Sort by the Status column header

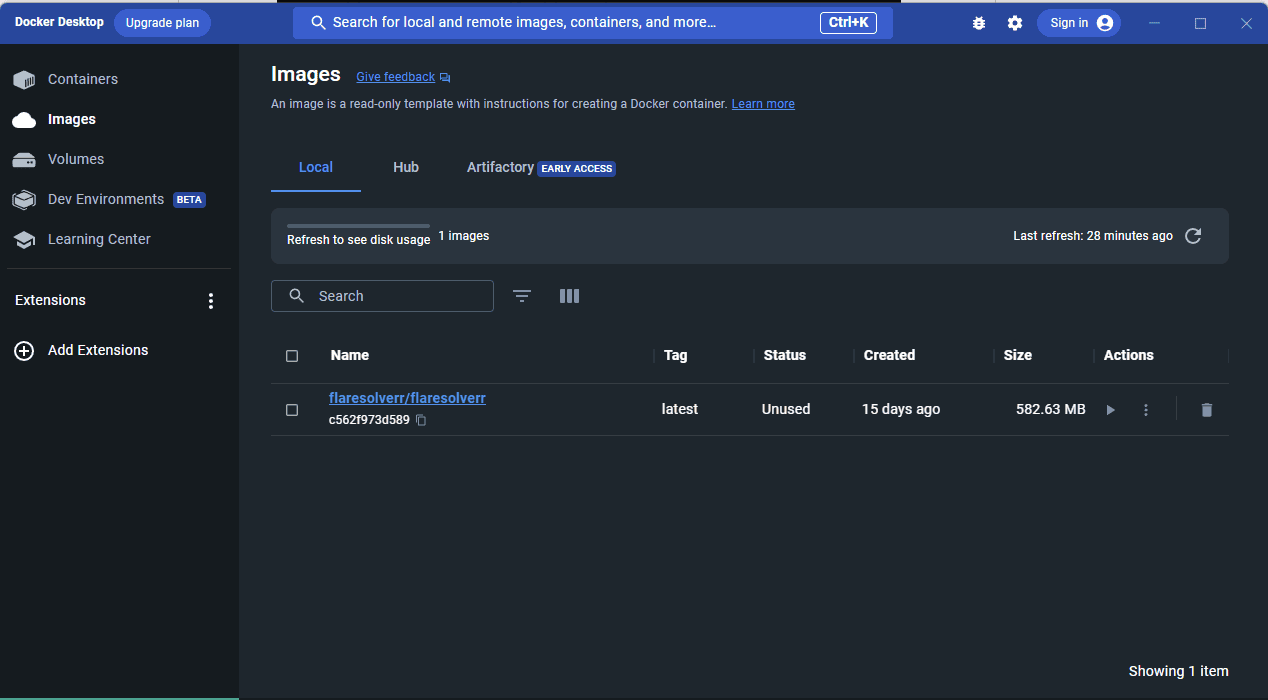[785, 355]
